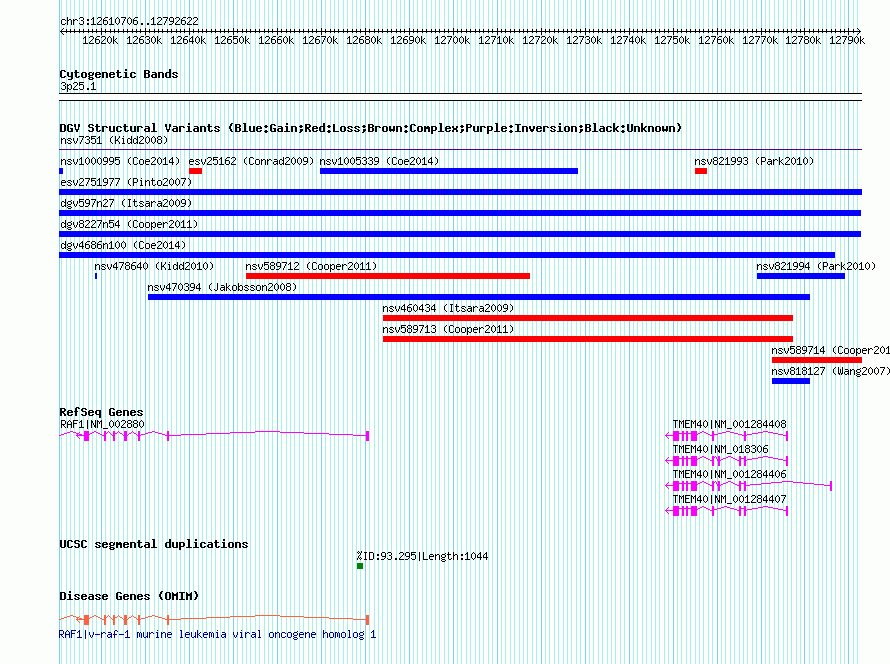
Task: Click the orange RAF1 OMIM disease gene model
Action: pos(214,619)
